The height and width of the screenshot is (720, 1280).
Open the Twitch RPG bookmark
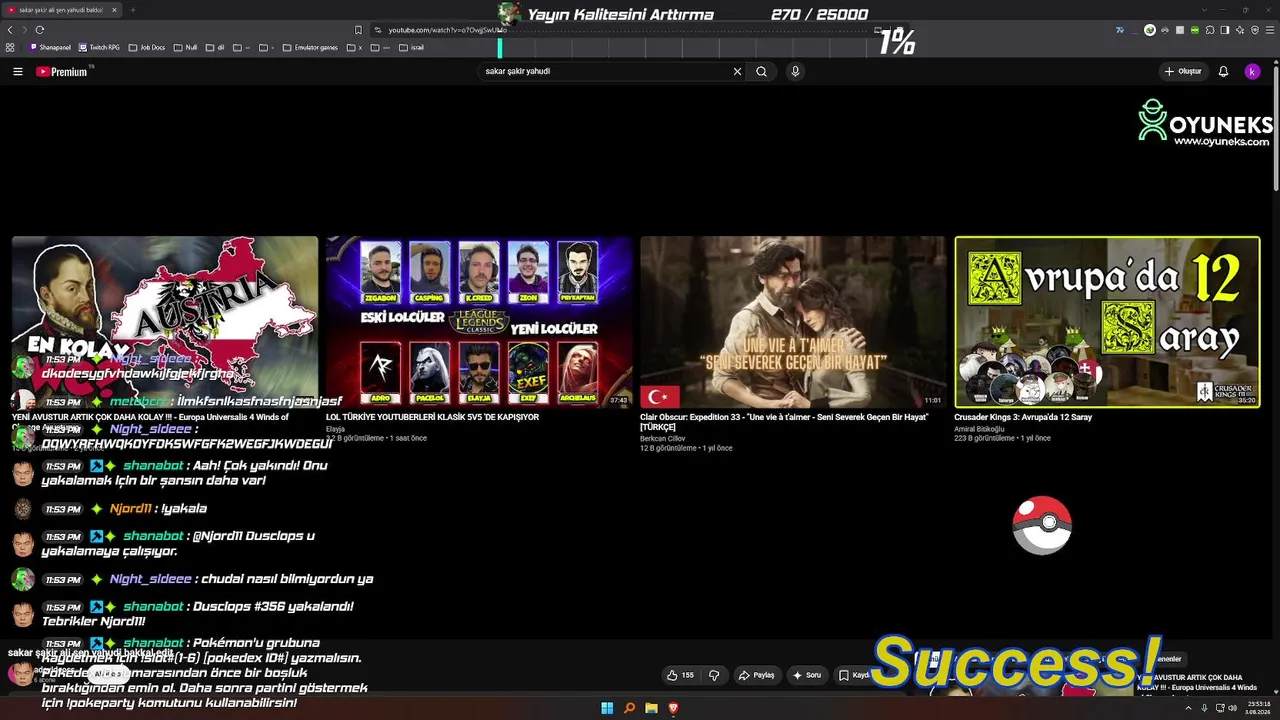pos(99,47)
